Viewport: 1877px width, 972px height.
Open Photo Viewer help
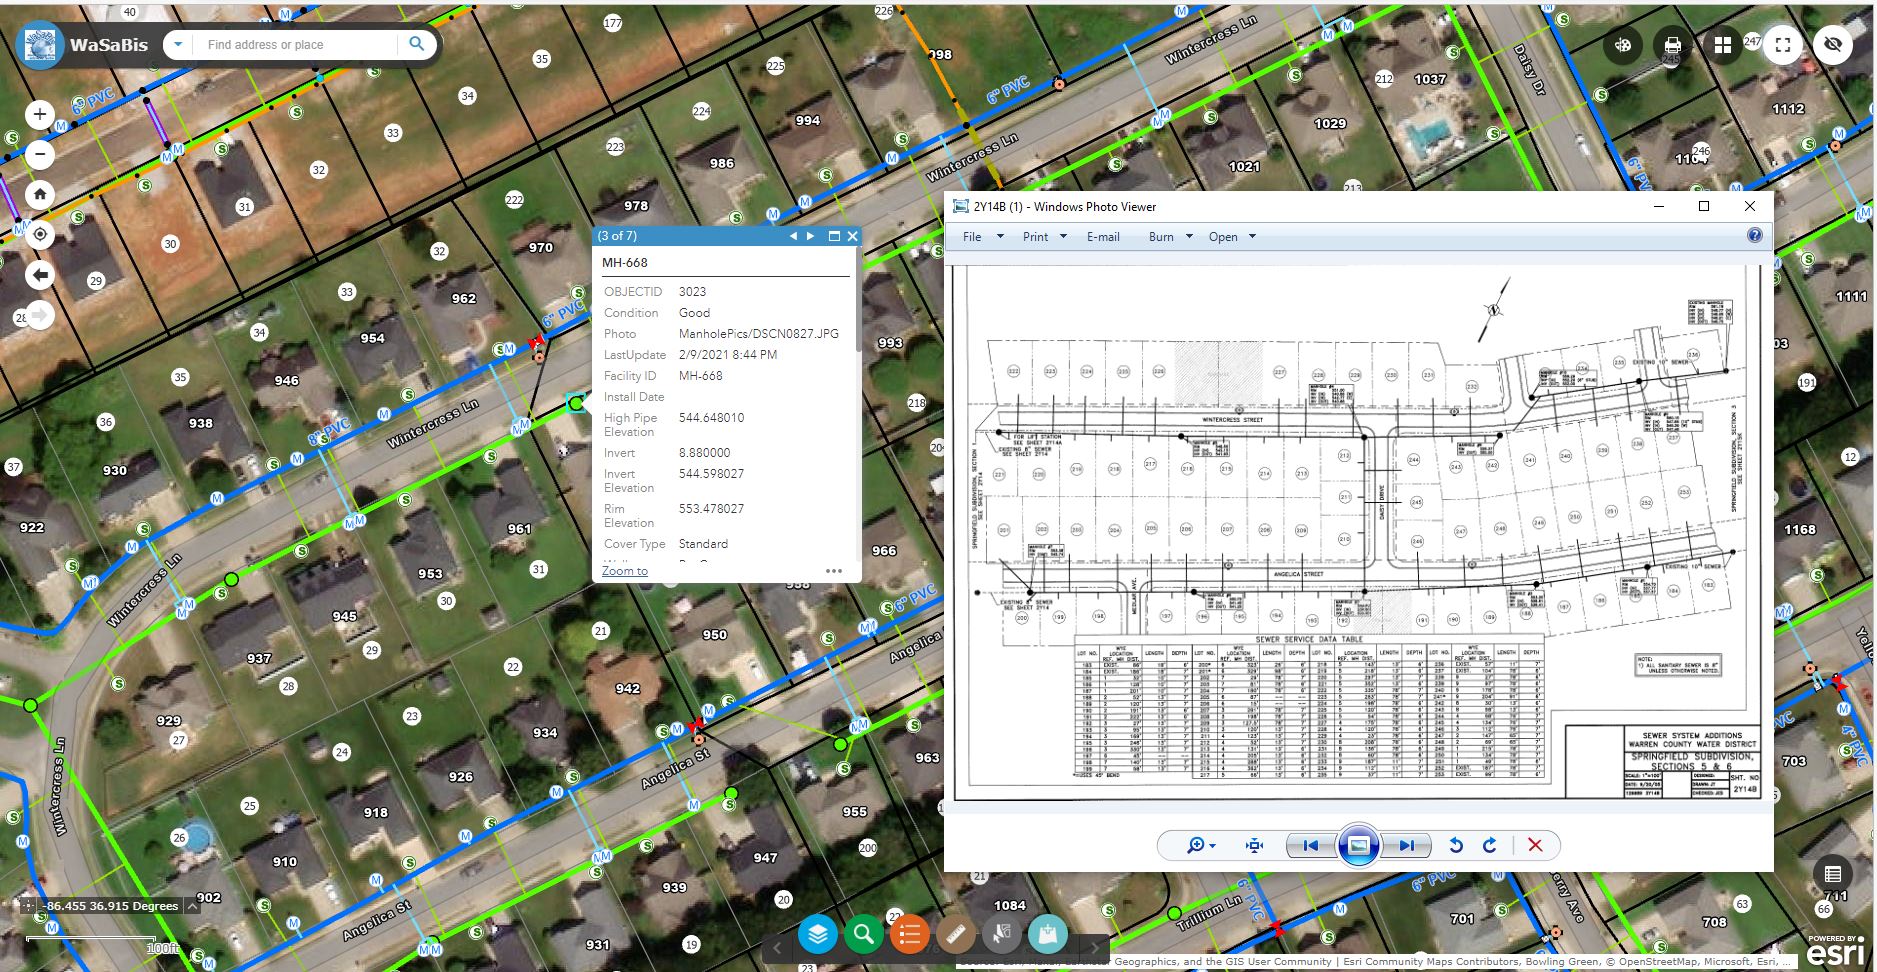coord(1754,236)
